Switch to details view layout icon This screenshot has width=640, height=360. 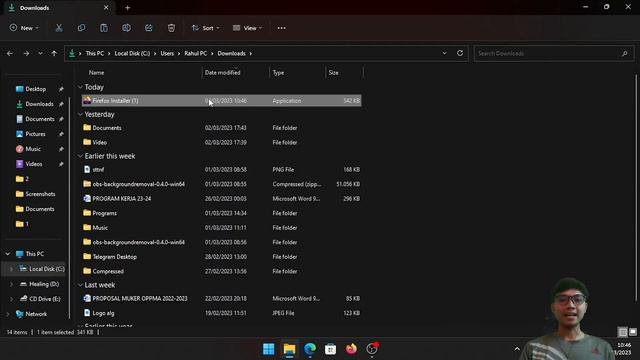click(622, 332)
